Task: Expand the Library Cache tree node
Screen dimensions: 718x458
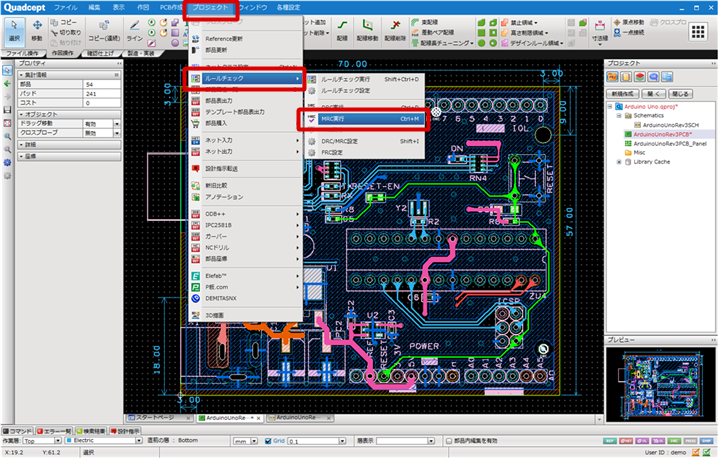Action: [x=619, y=162]
